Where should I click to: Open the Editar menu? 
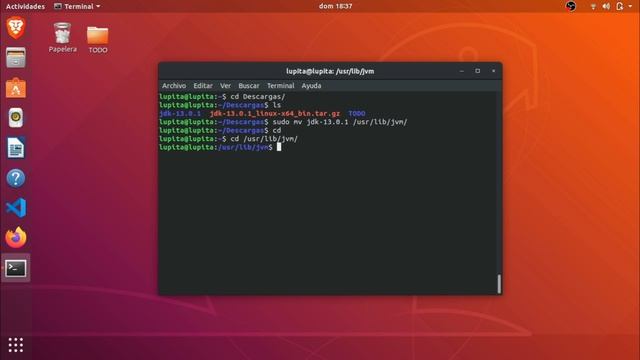(x=203, y=86)
